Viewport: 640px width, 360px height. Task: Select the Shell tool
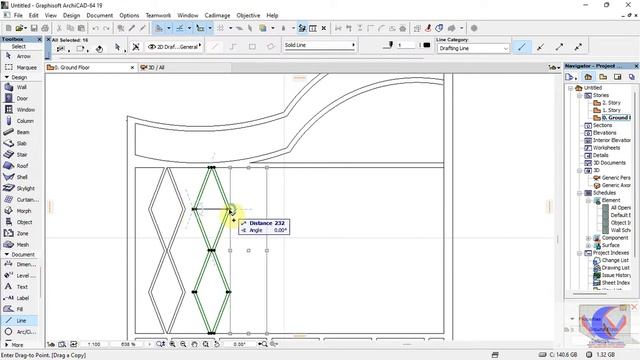[21, 177]
